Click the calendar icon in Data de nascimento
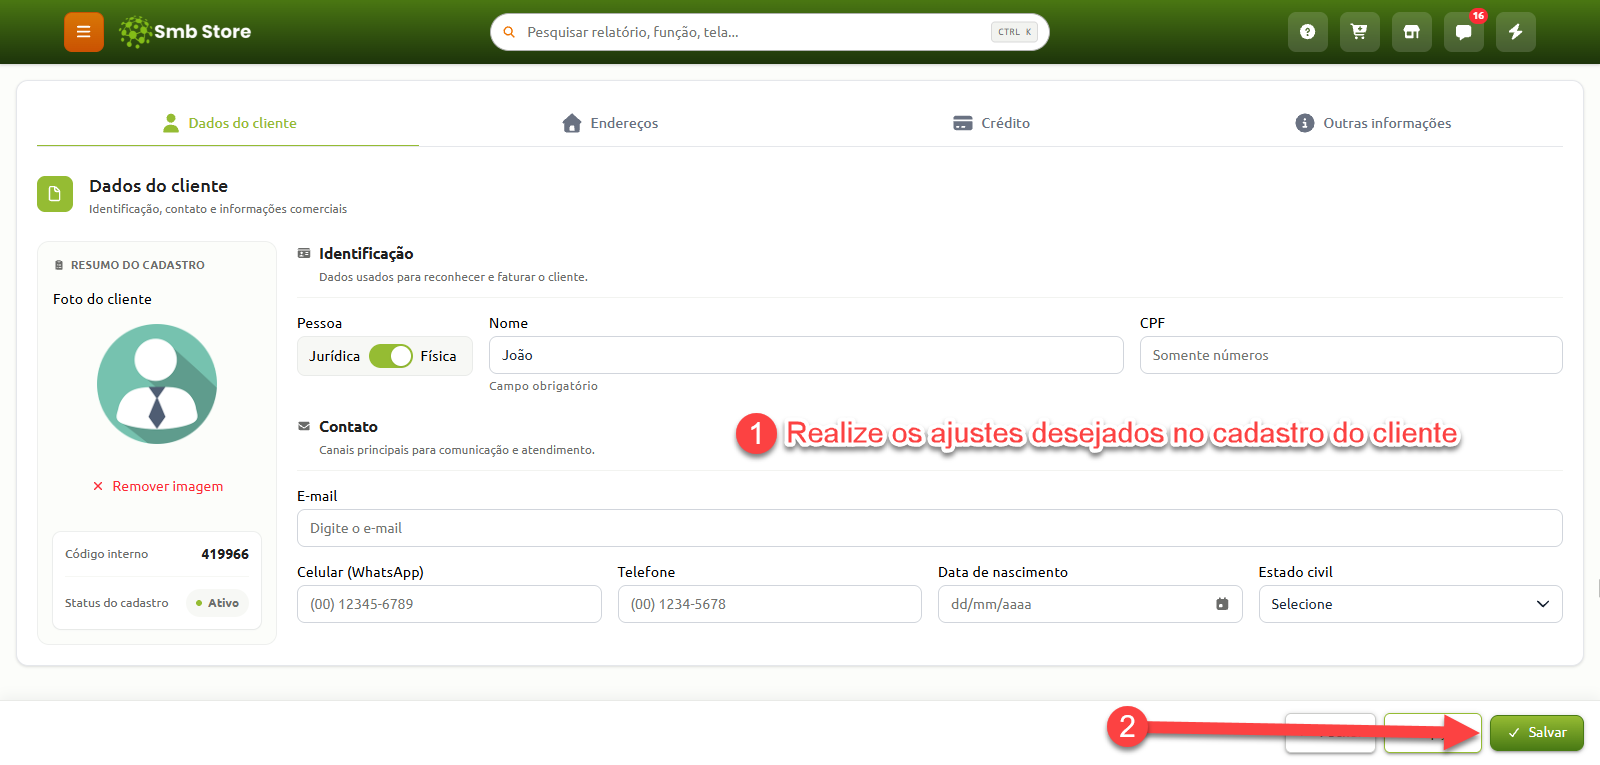 pyautogui.click(x=1222, y=604)
